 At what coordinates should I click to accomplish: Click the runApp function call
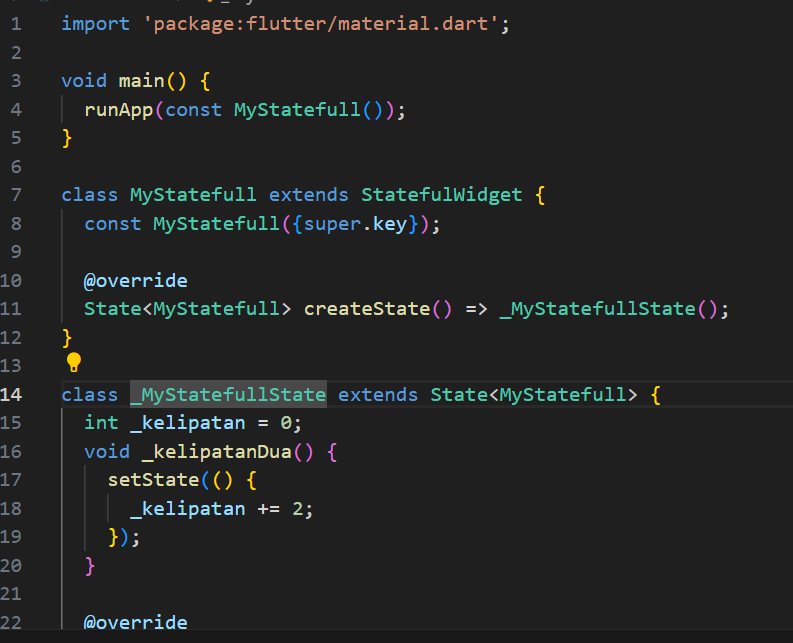[118, 109]
